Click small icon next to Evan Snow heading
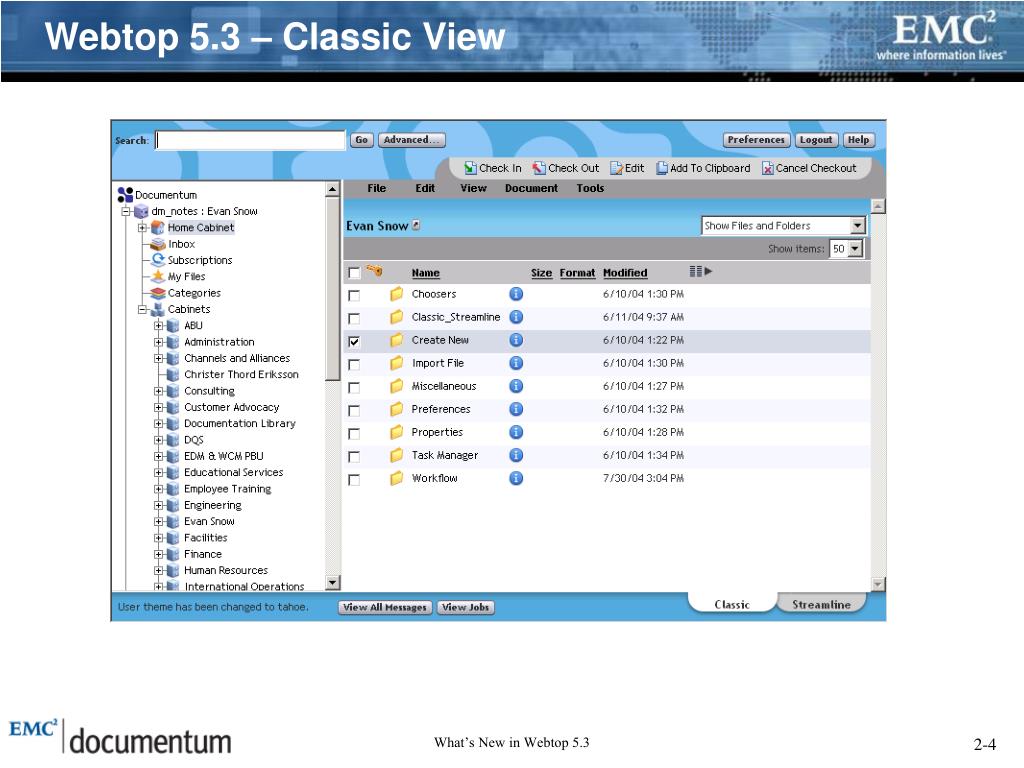The height and width of the screenshot is (768, 1024). point(416,225)
